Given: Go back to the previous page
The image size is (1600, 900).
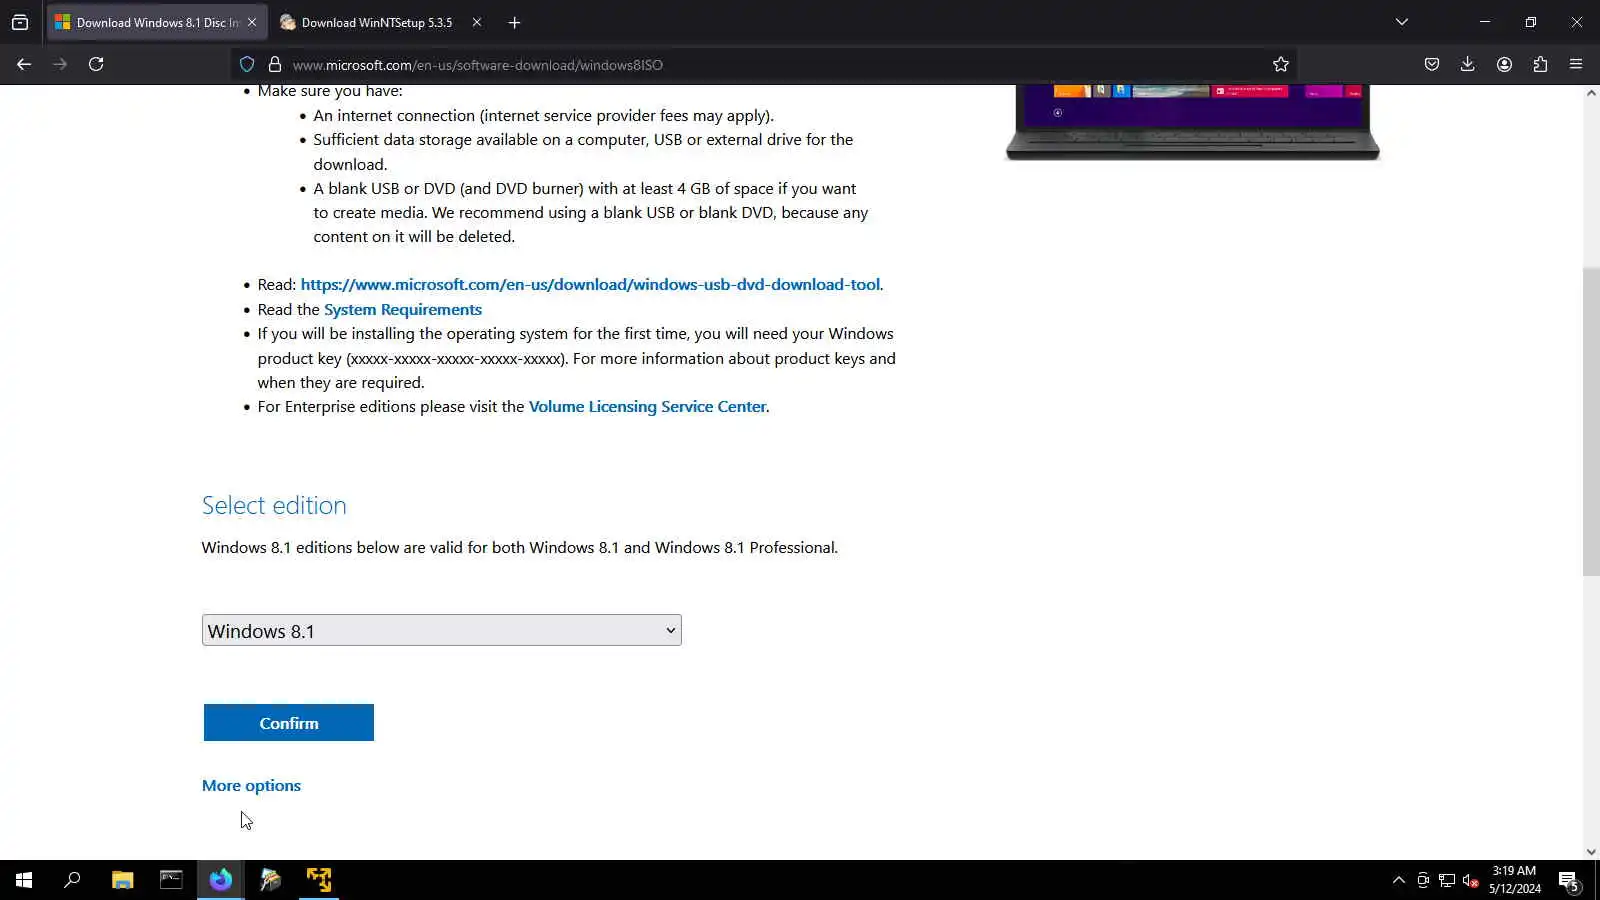Looking at the screenshot, I should tap(24, 64).
